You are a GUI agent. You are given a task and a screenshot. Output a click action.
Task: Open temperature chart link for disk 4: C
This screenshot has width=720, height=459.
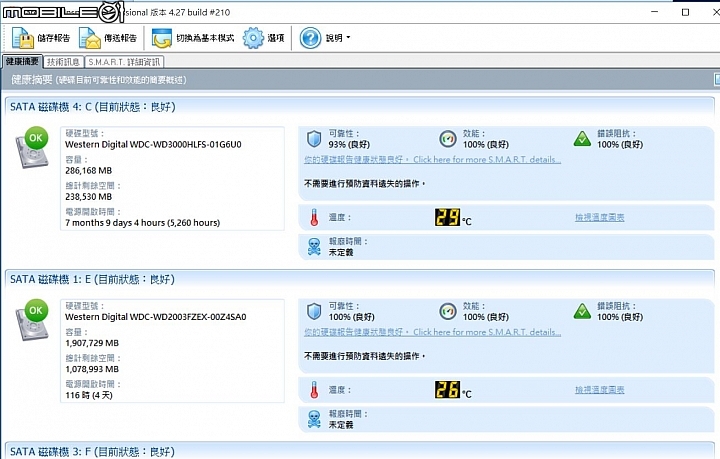click(599, 217)
